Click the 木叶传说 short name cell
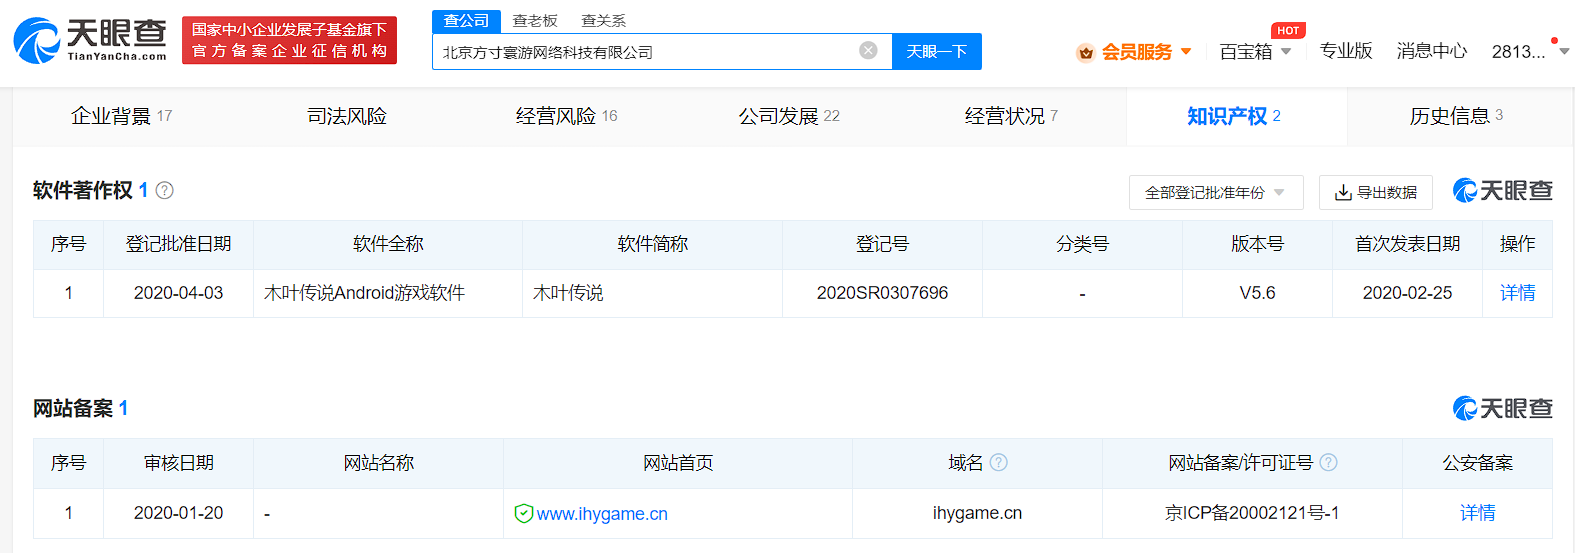This screenshot has width=1575, height=553. (x=652, y=293)
